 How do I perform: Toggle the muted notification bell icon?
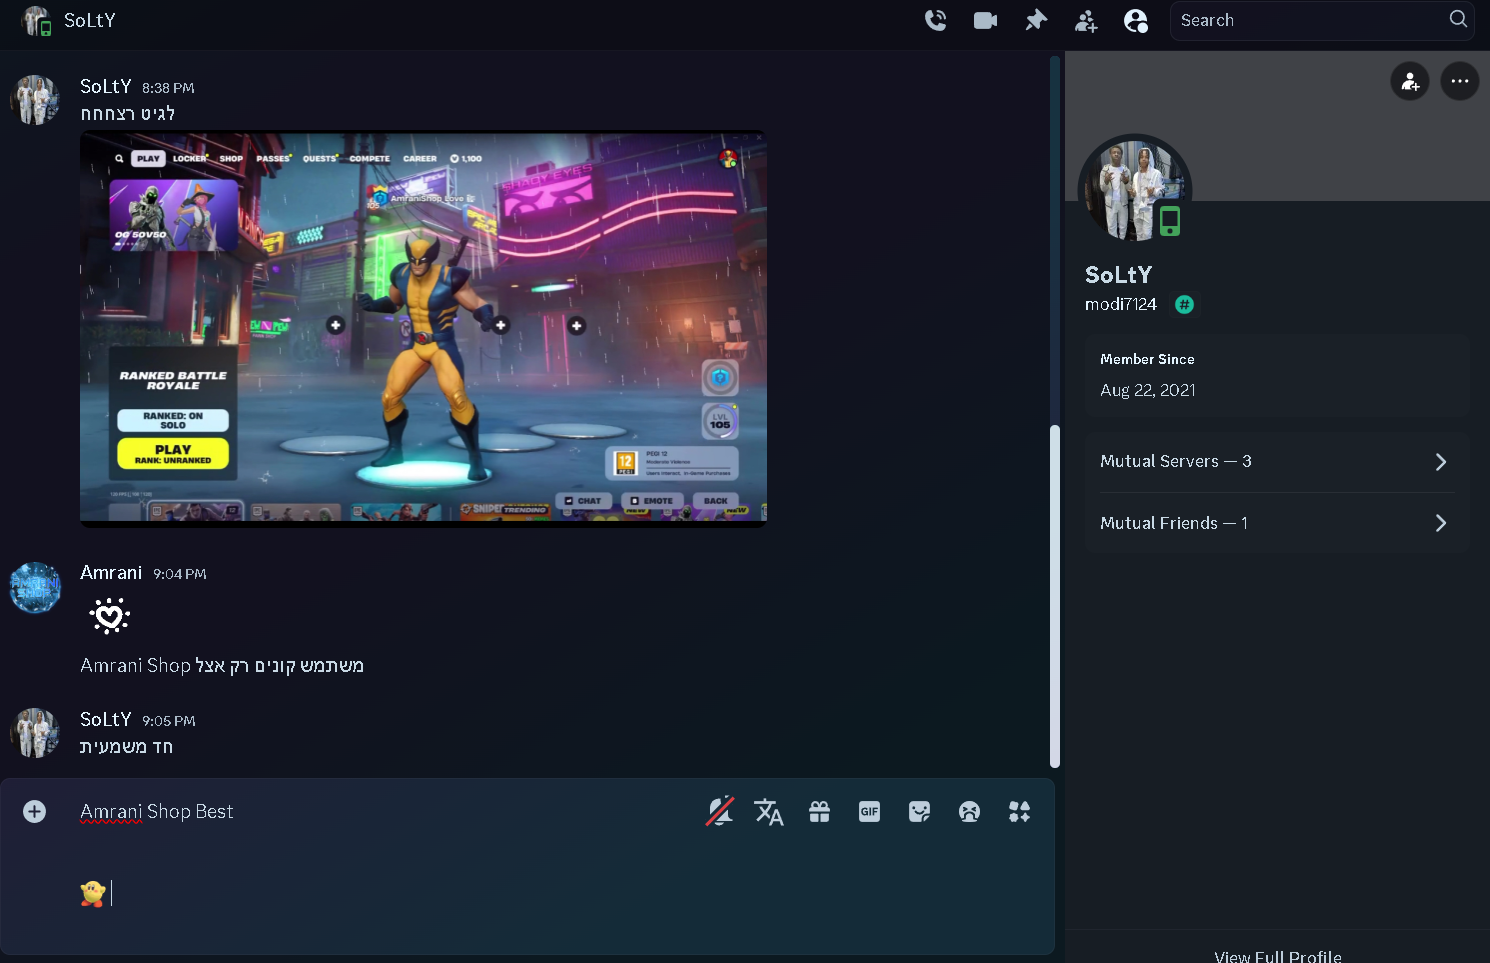(x=720, y=811)
